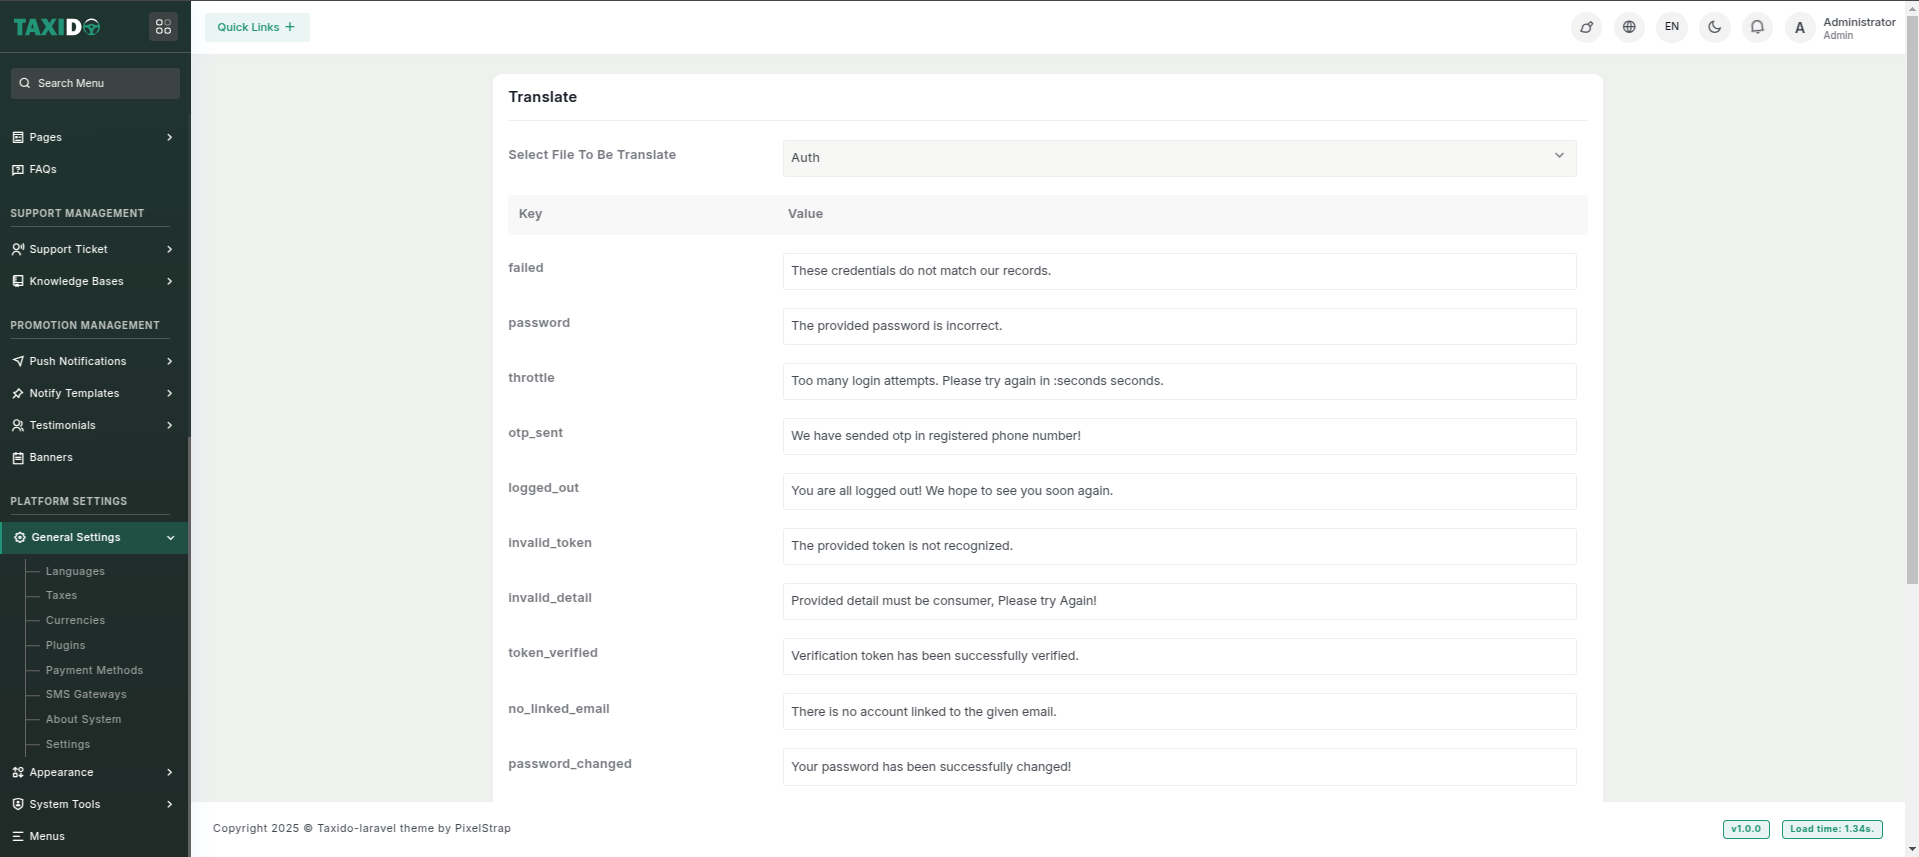Screen dimensions: 1919x857
Task: Open the EN language selector
Action: click(x=1671, y=27)
